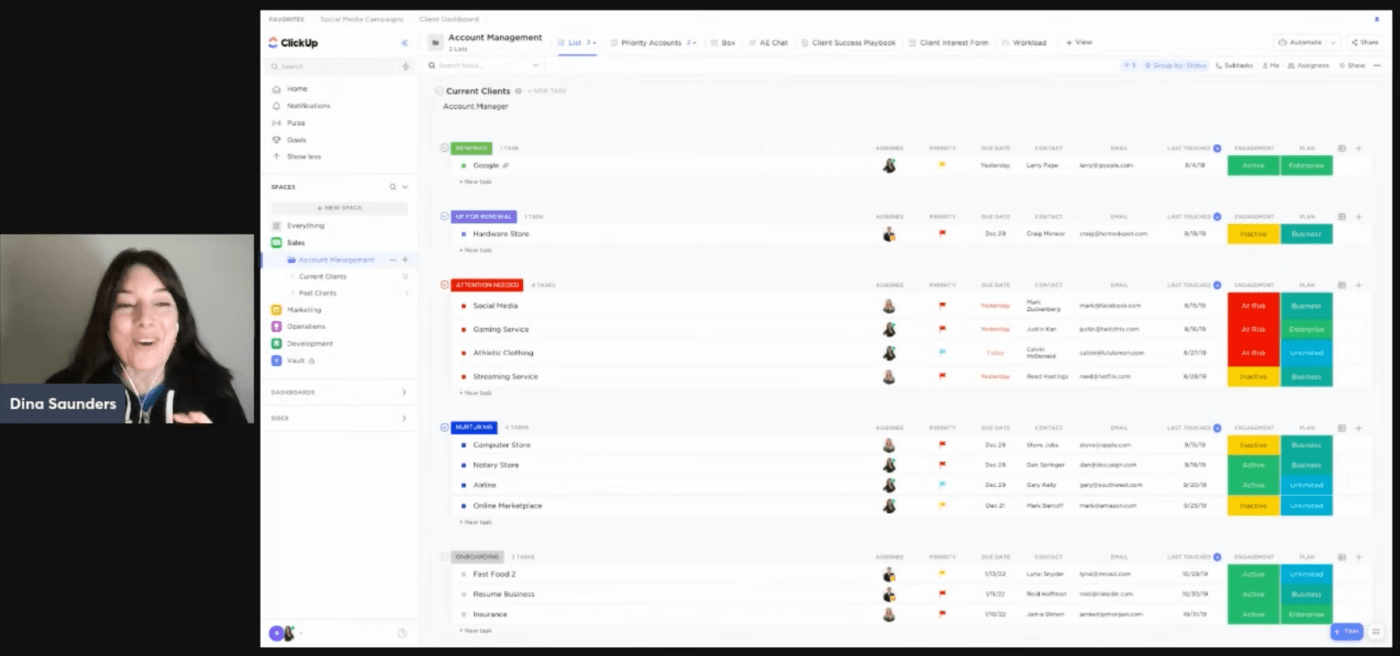1400x656 pixels.
Task: Click the blue Task button
Action: [x=1346, y=631]
